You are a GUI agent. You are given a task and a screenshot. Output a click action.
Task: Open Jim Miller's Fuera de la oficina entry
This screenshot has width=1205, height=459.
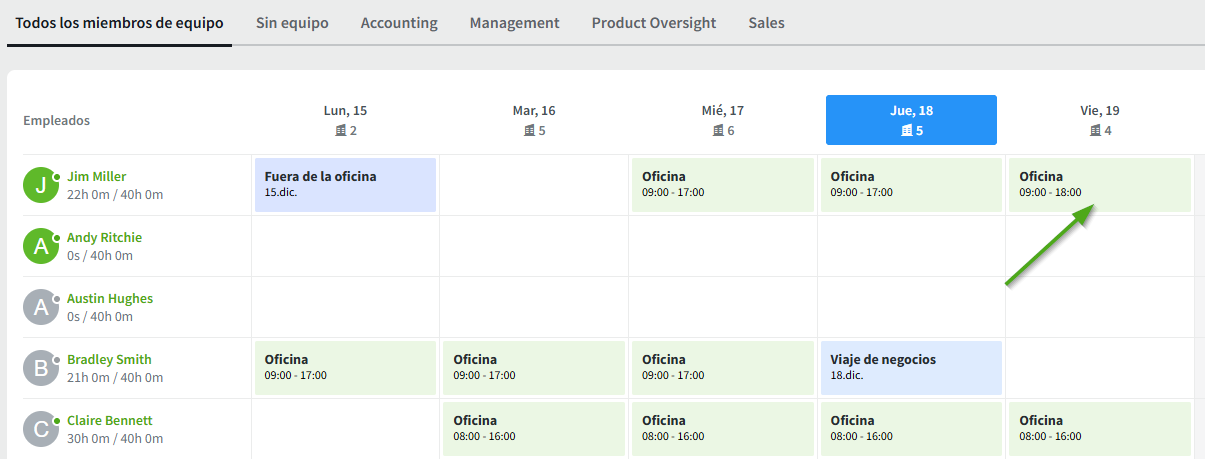[345, 184]
